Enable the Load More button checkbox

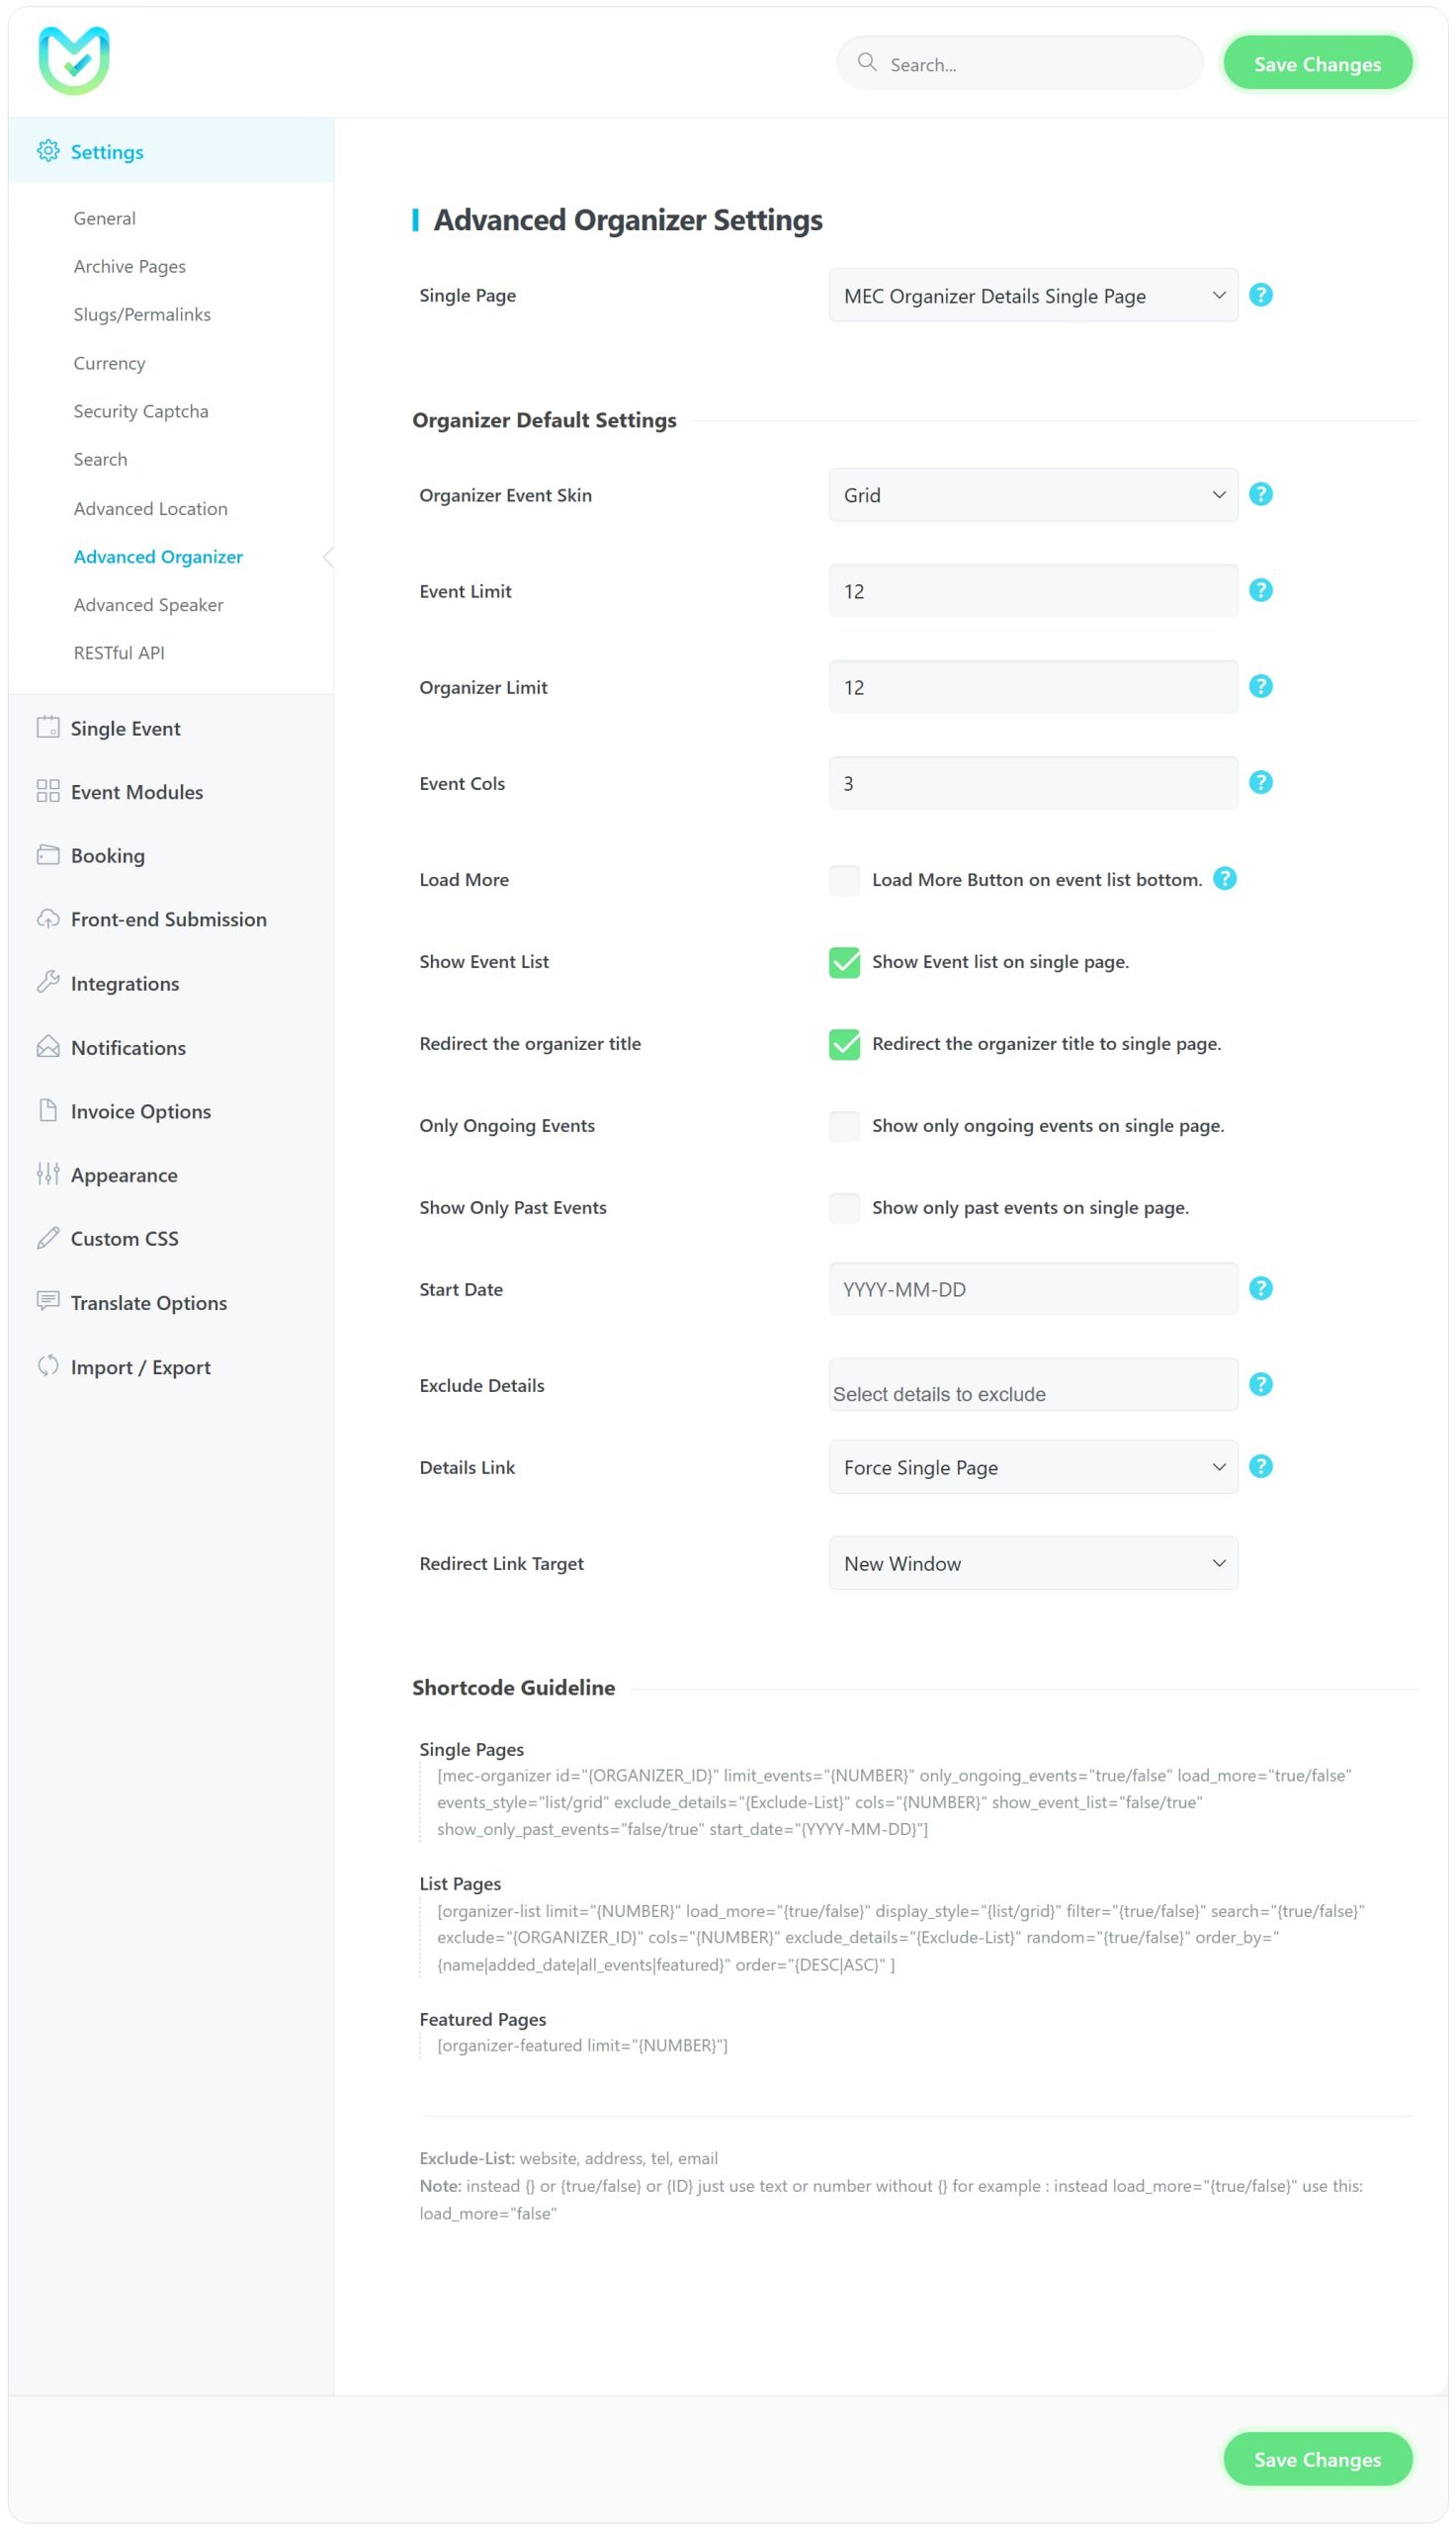pos(844,880)
